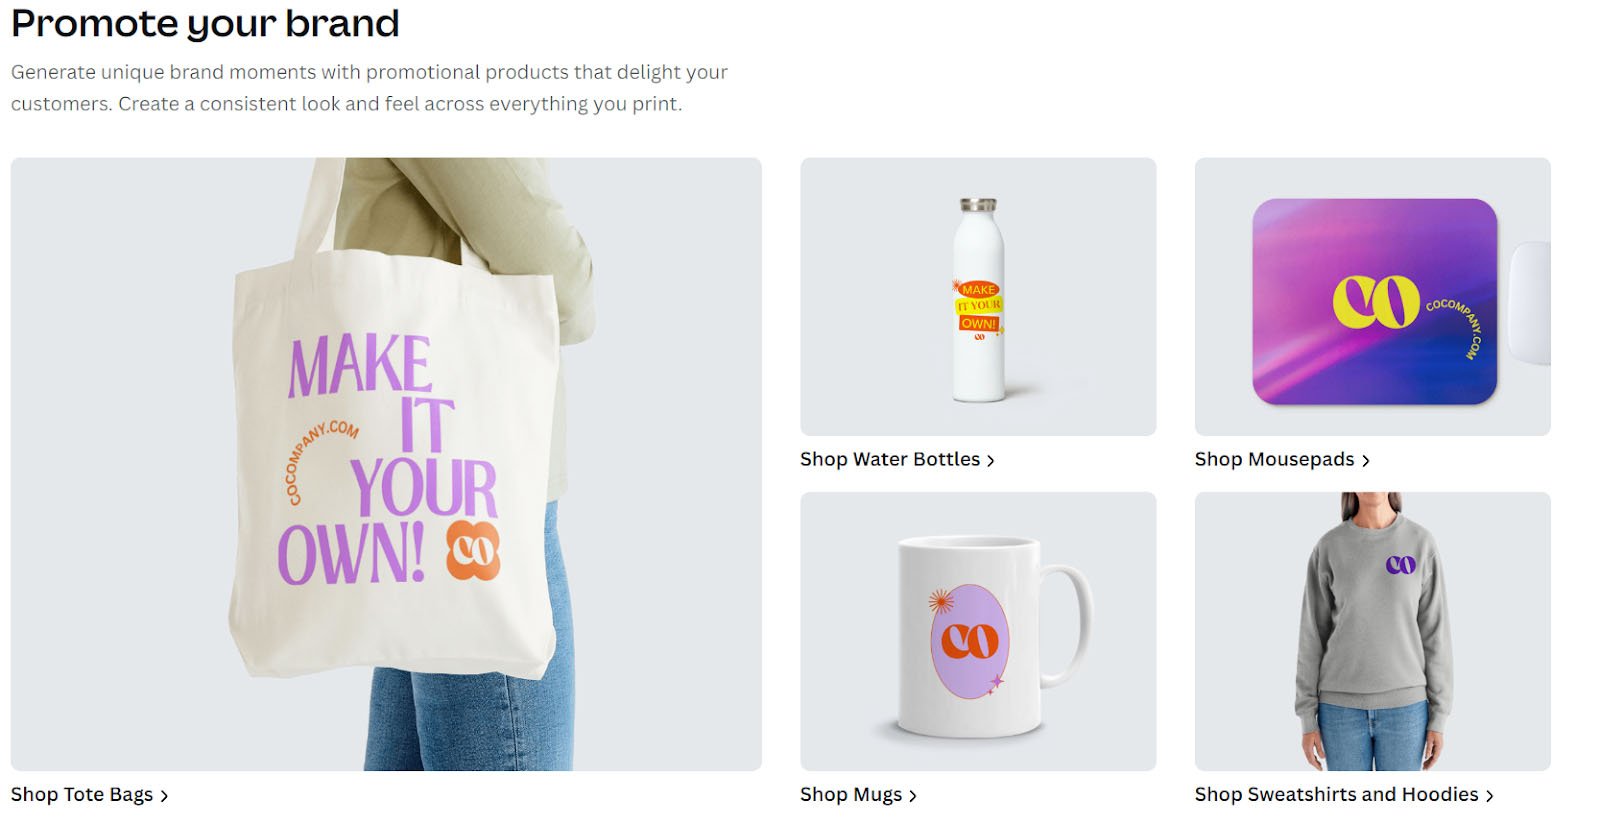
Task: Click the yellow CO logo on the mousepad
Action: pos(1376,301)
